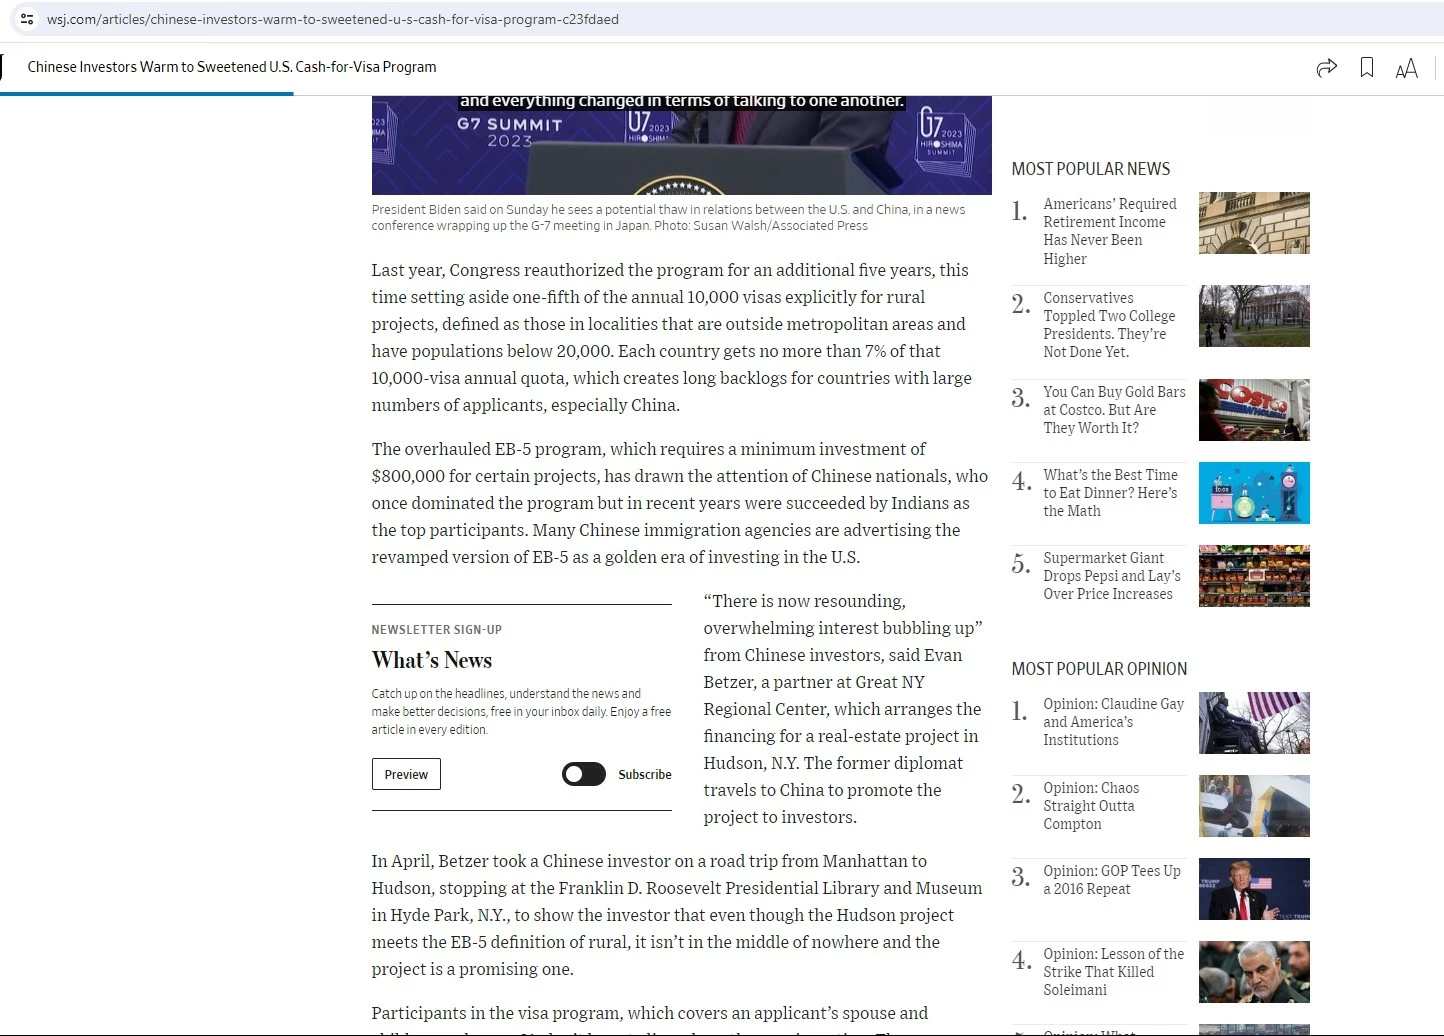Click paragraph starting "Last year, Congress reauthorized"
Viewport: 1444px width, 1036px height.
click(x=671, y=337)
